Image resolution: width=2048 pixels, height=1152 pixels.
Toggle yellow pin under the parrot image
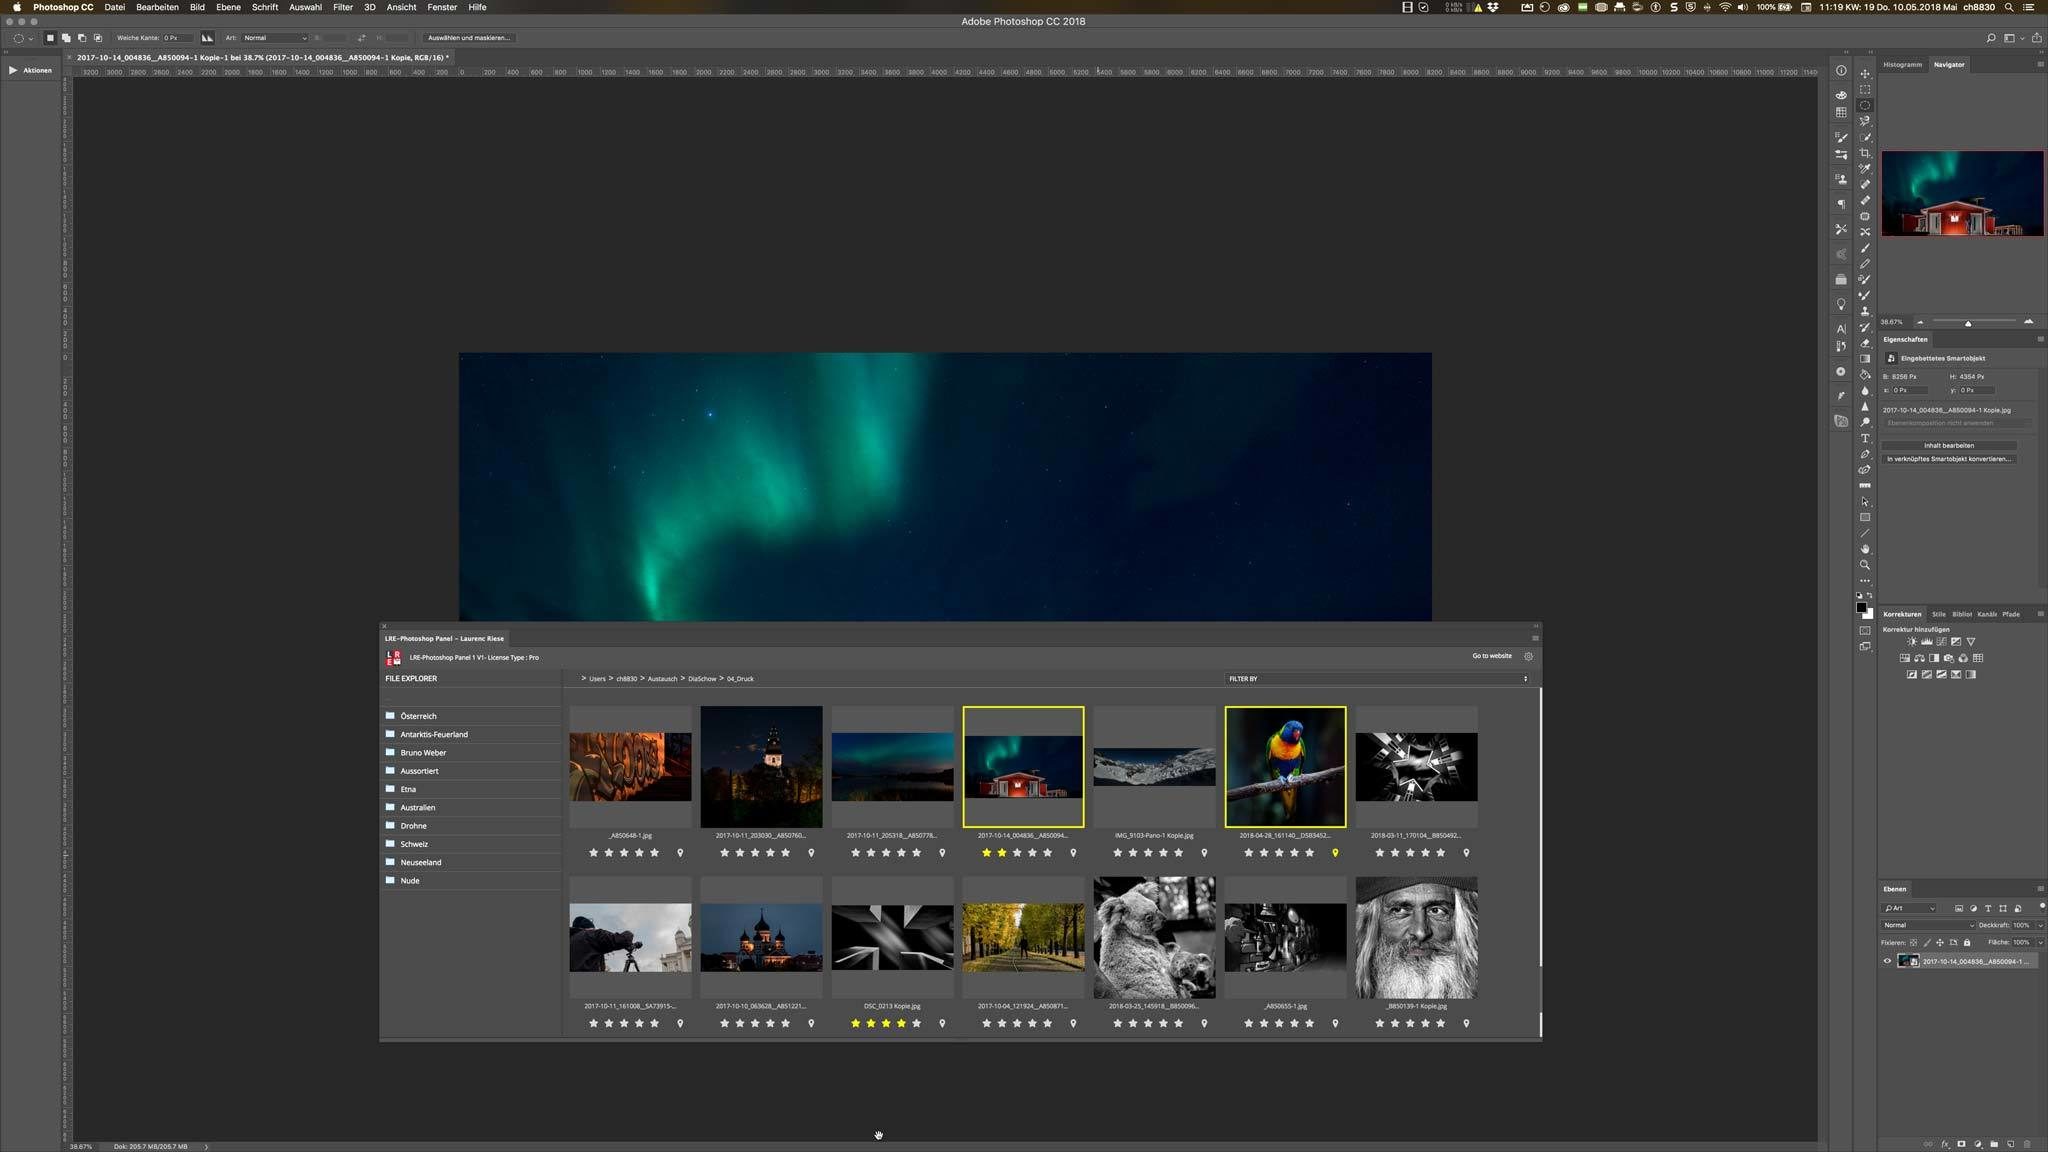pyautogui.click(x=1335, y=853)
